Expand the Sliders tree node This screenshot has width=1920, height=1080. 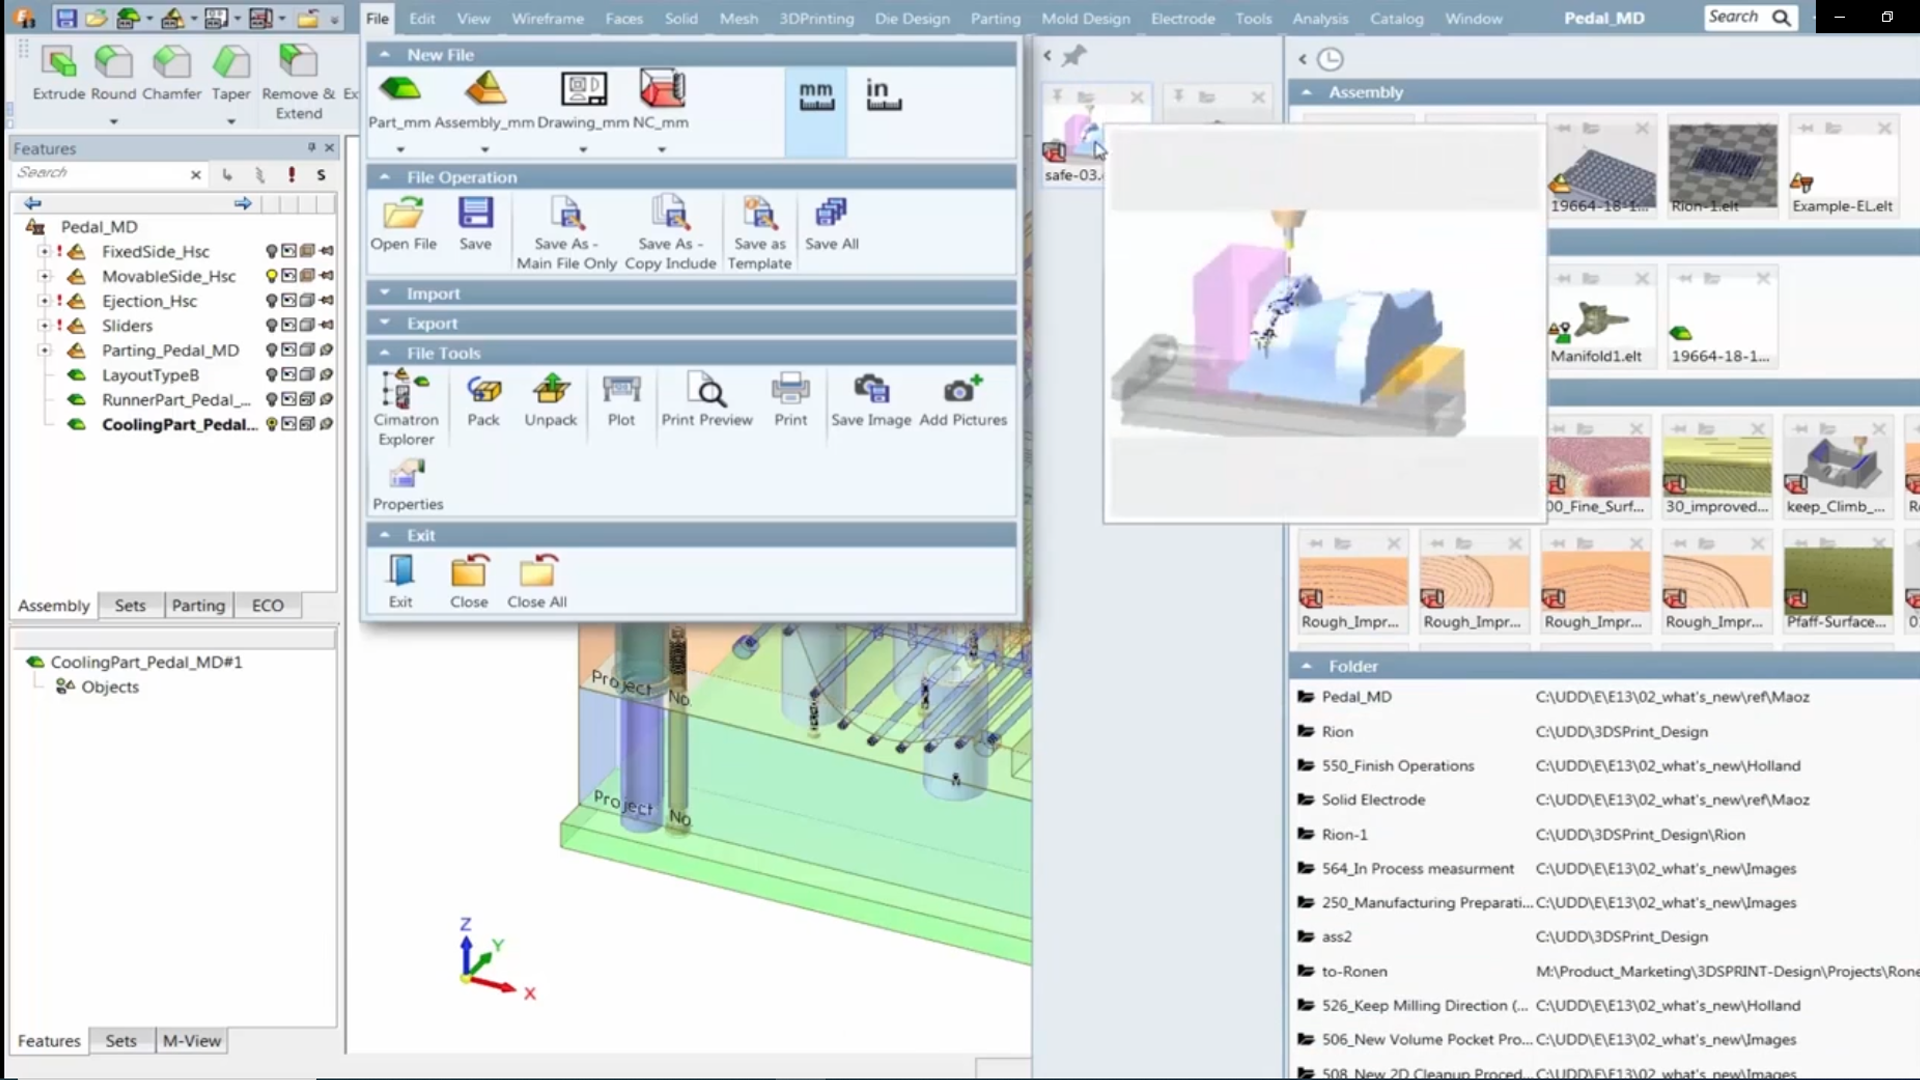coord(44,325)
